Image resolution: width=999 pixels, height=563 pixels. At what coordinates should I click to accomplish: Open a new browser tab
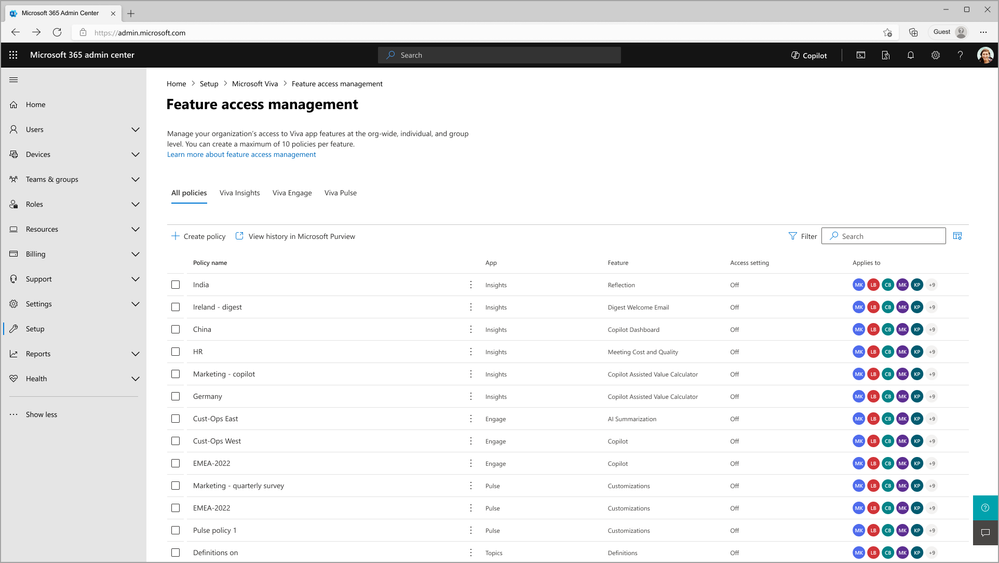coord(131,13)
